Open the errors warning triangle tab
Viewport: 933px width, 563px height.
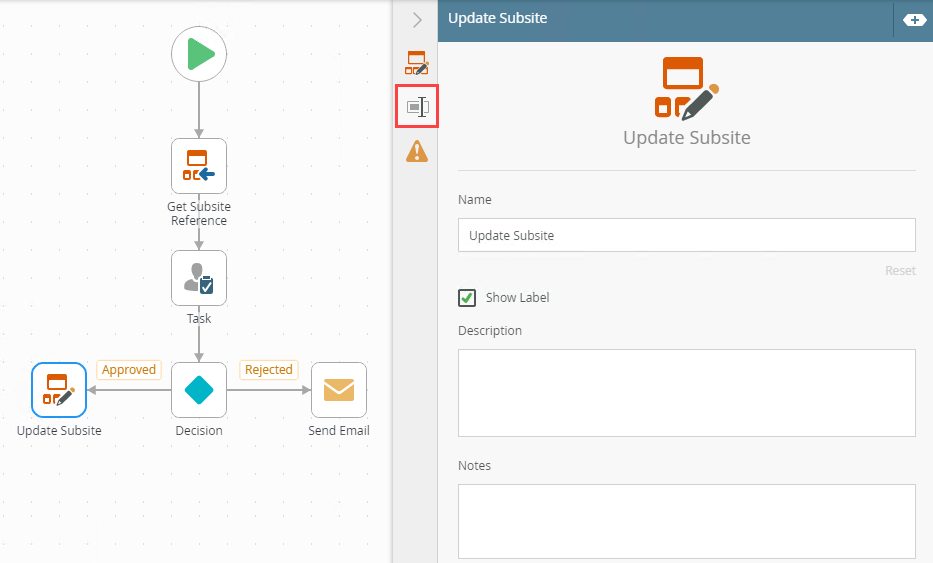coord(417,151)
